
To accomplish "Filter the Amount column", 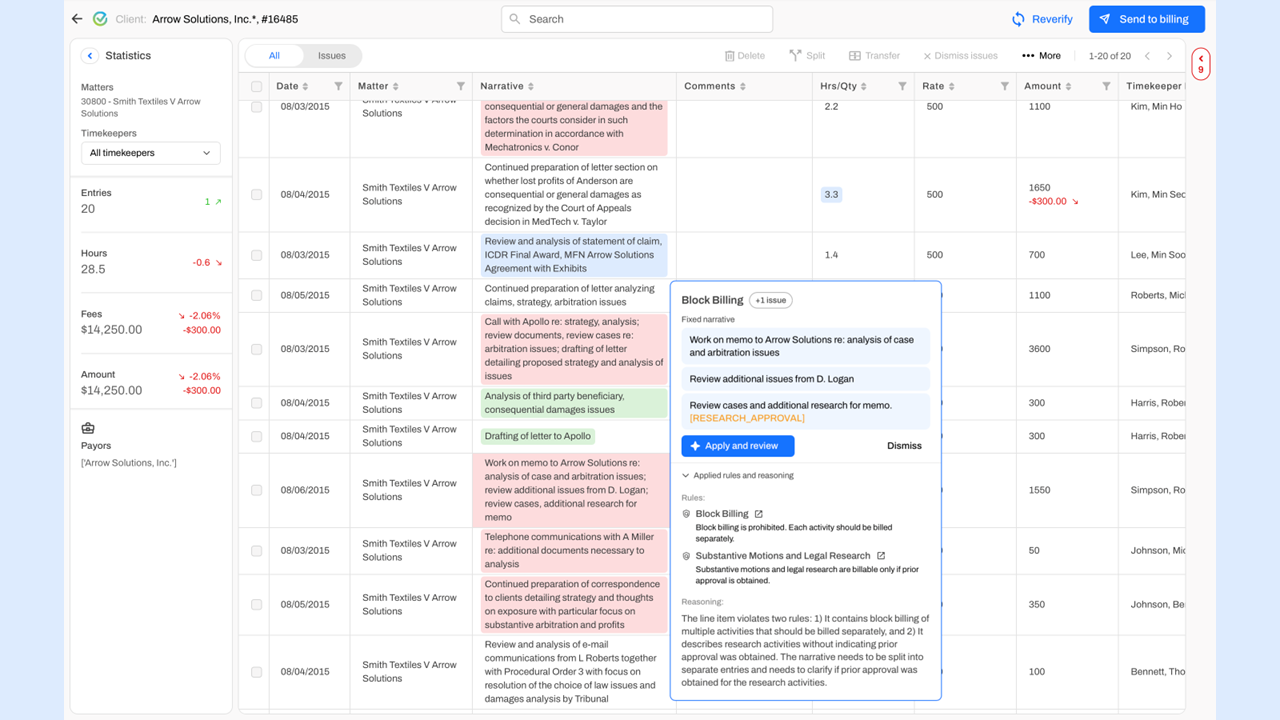I will click(x=1106, y=86).
